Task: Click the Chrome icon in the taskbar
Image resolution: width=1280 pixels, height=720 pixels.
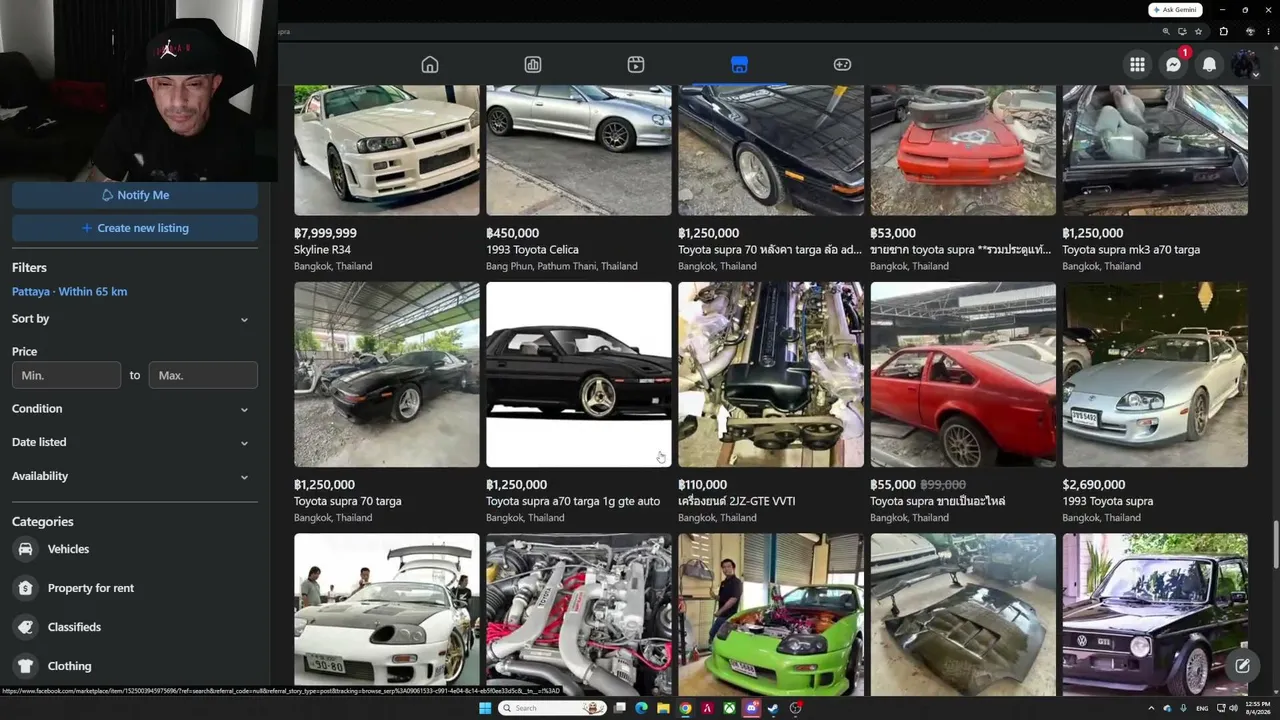Action: coord(685,708)
